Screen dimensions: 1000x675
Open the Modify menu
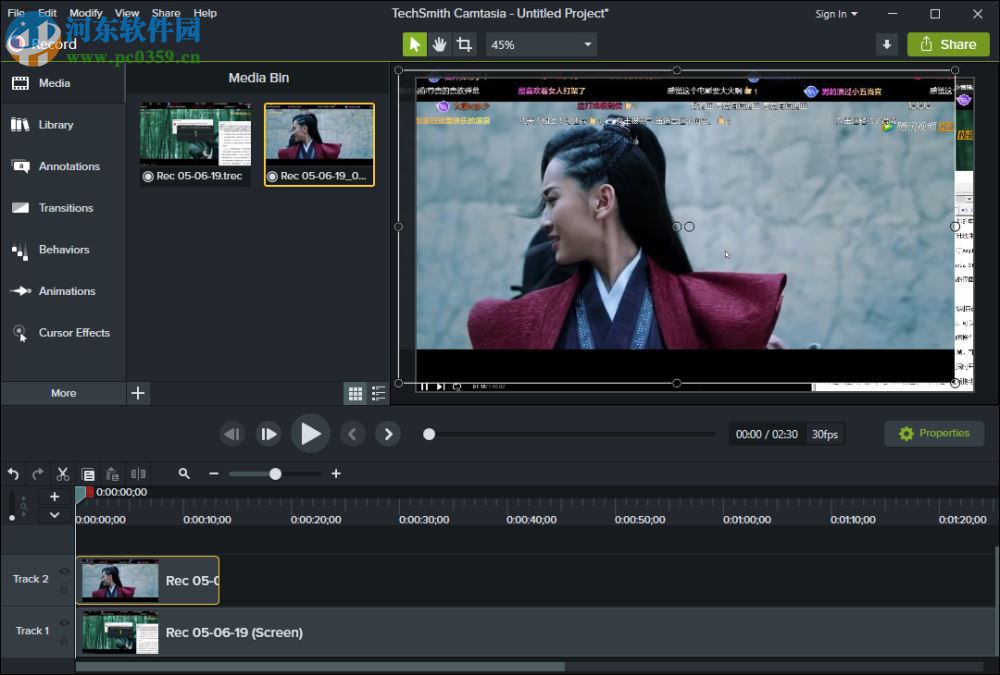(86, 13)
